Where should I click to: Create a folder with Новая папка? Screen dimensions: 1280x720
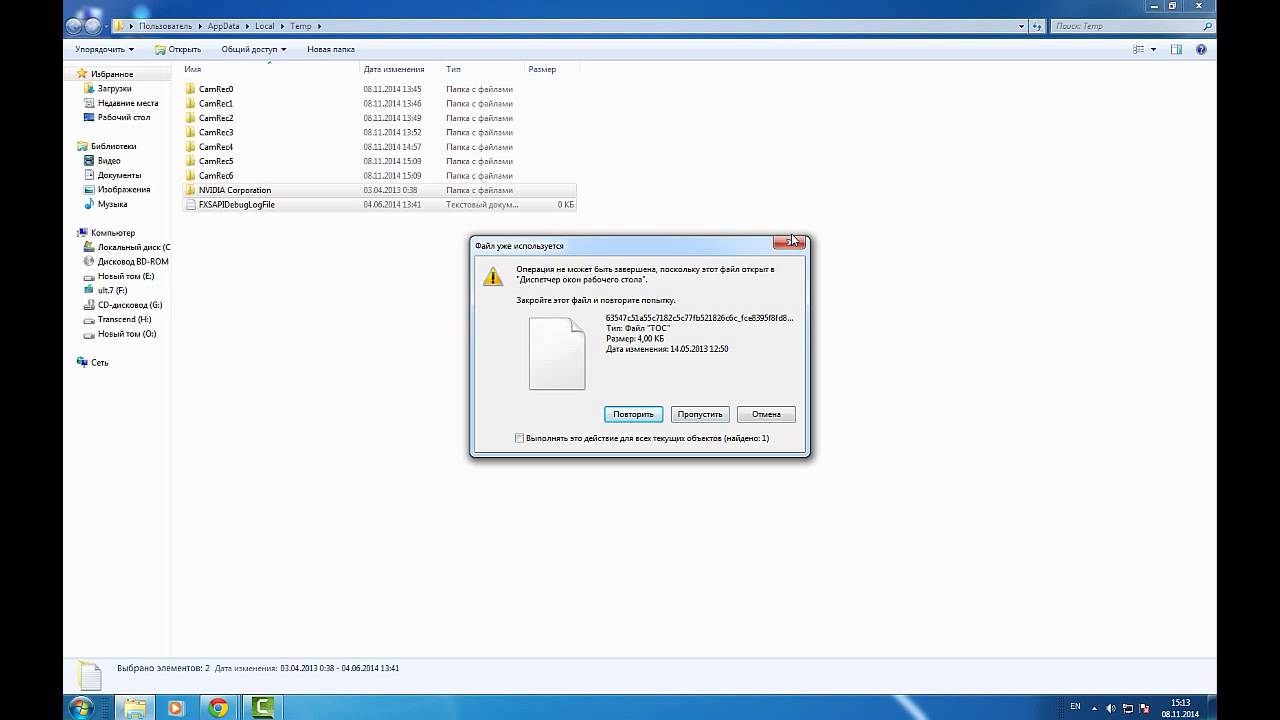pos(331,49)
